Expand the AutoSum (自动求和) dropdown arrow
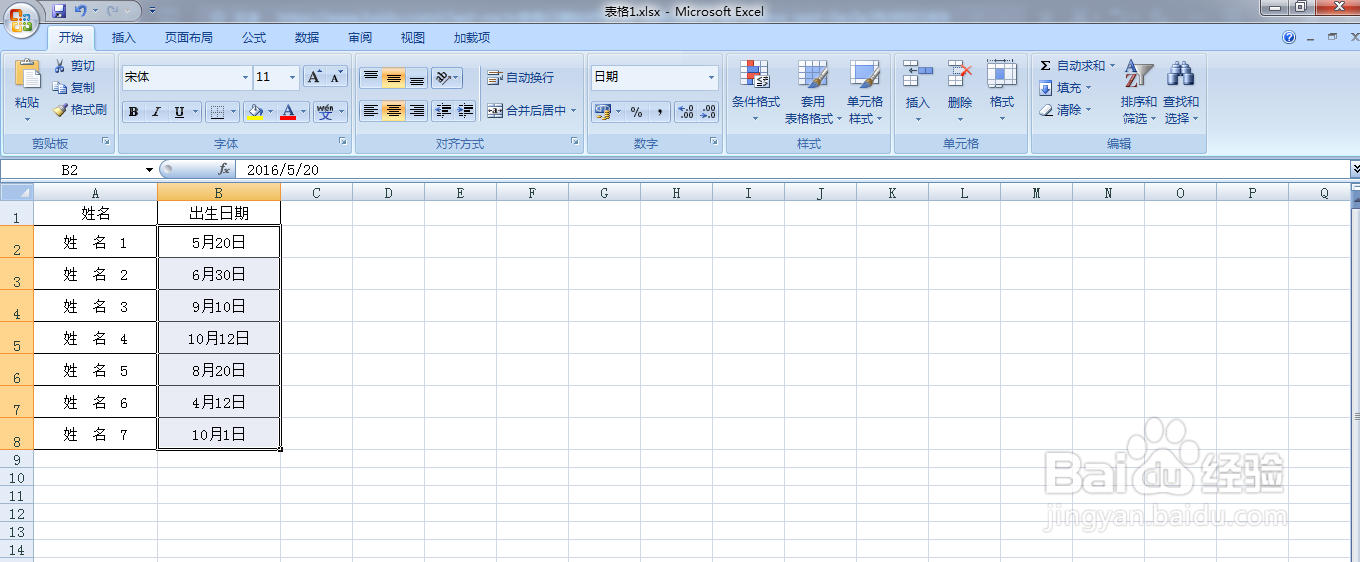Image resolution: width=1360 pixels, height=562 pixels. pos(1112,66)
